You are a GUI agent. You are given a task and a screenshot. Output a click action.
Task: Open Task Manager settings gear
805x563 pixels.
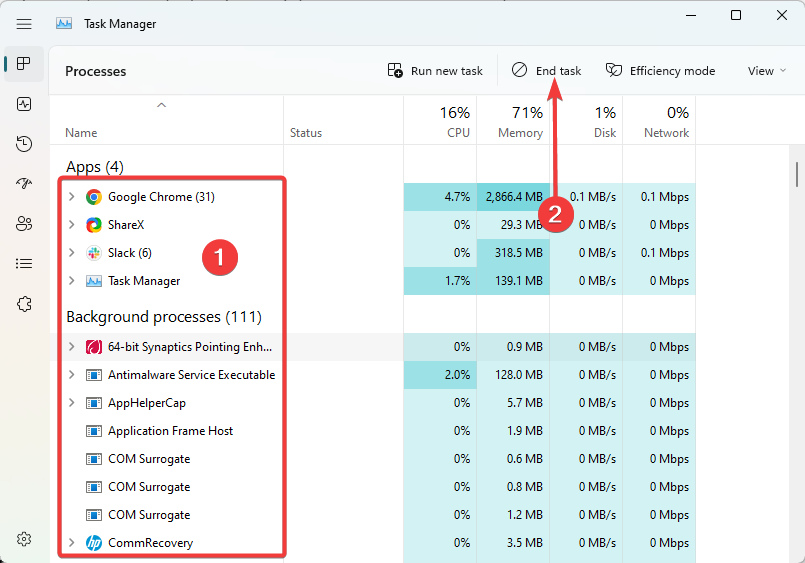coord(24,539)
